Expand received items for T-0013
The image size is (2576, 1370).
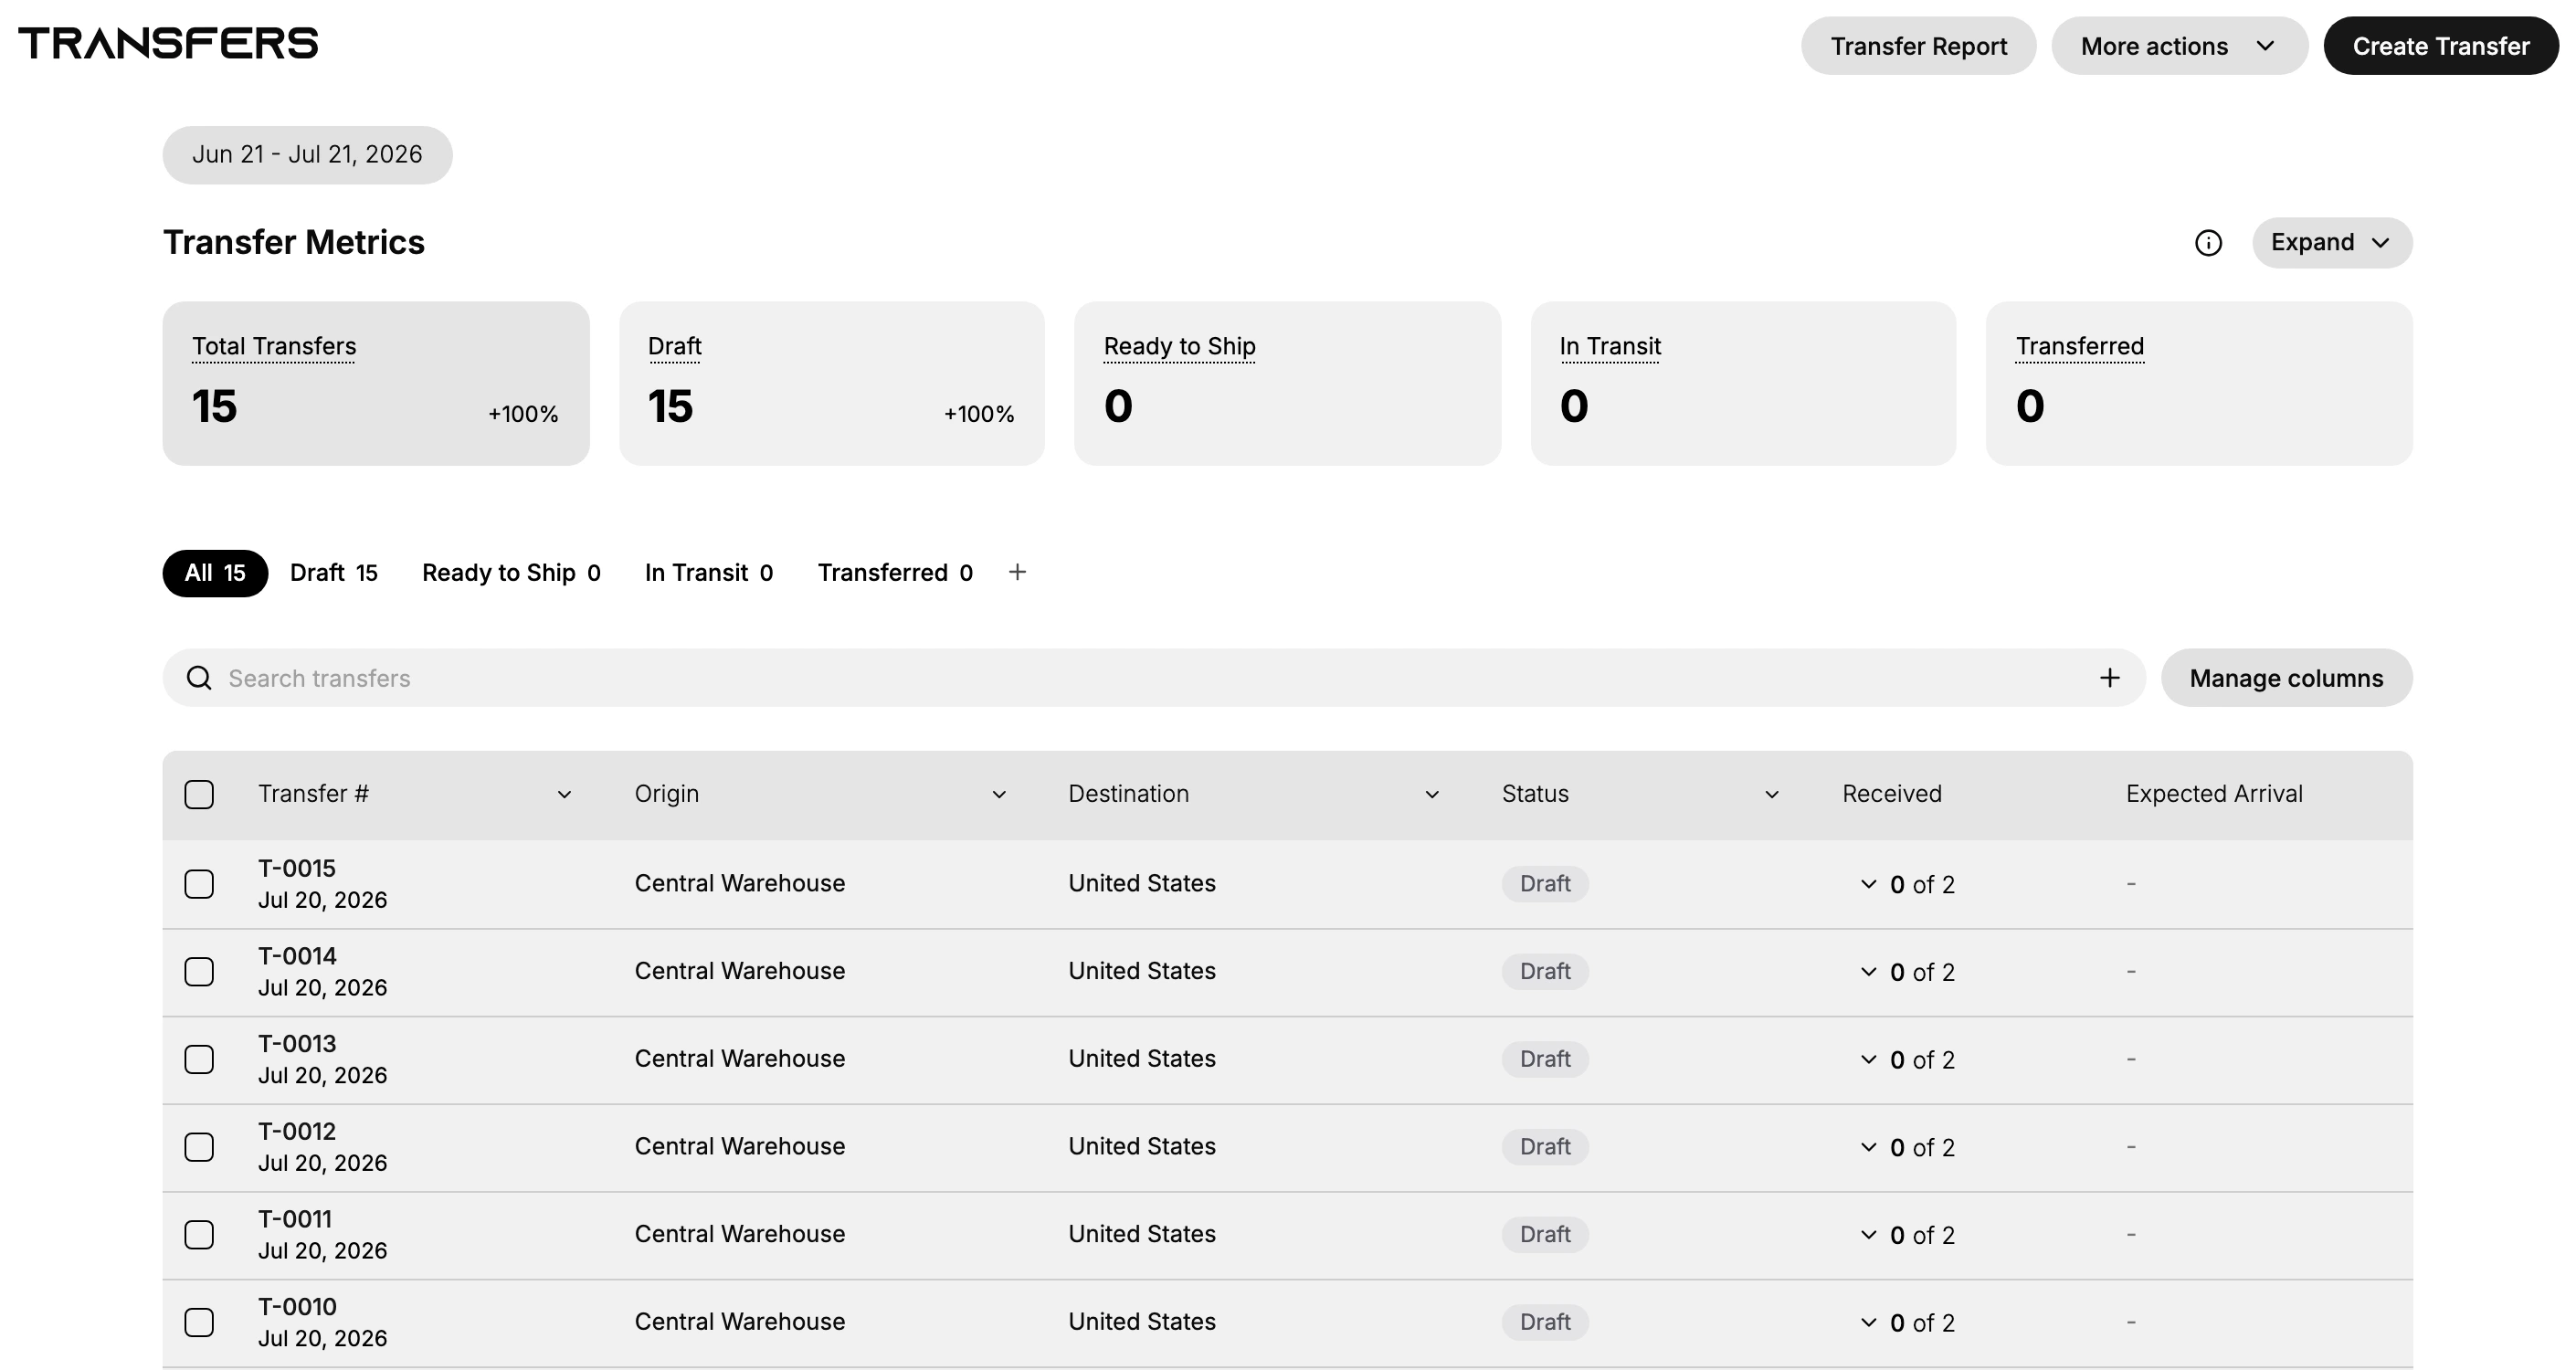tap(1868, 1059)
